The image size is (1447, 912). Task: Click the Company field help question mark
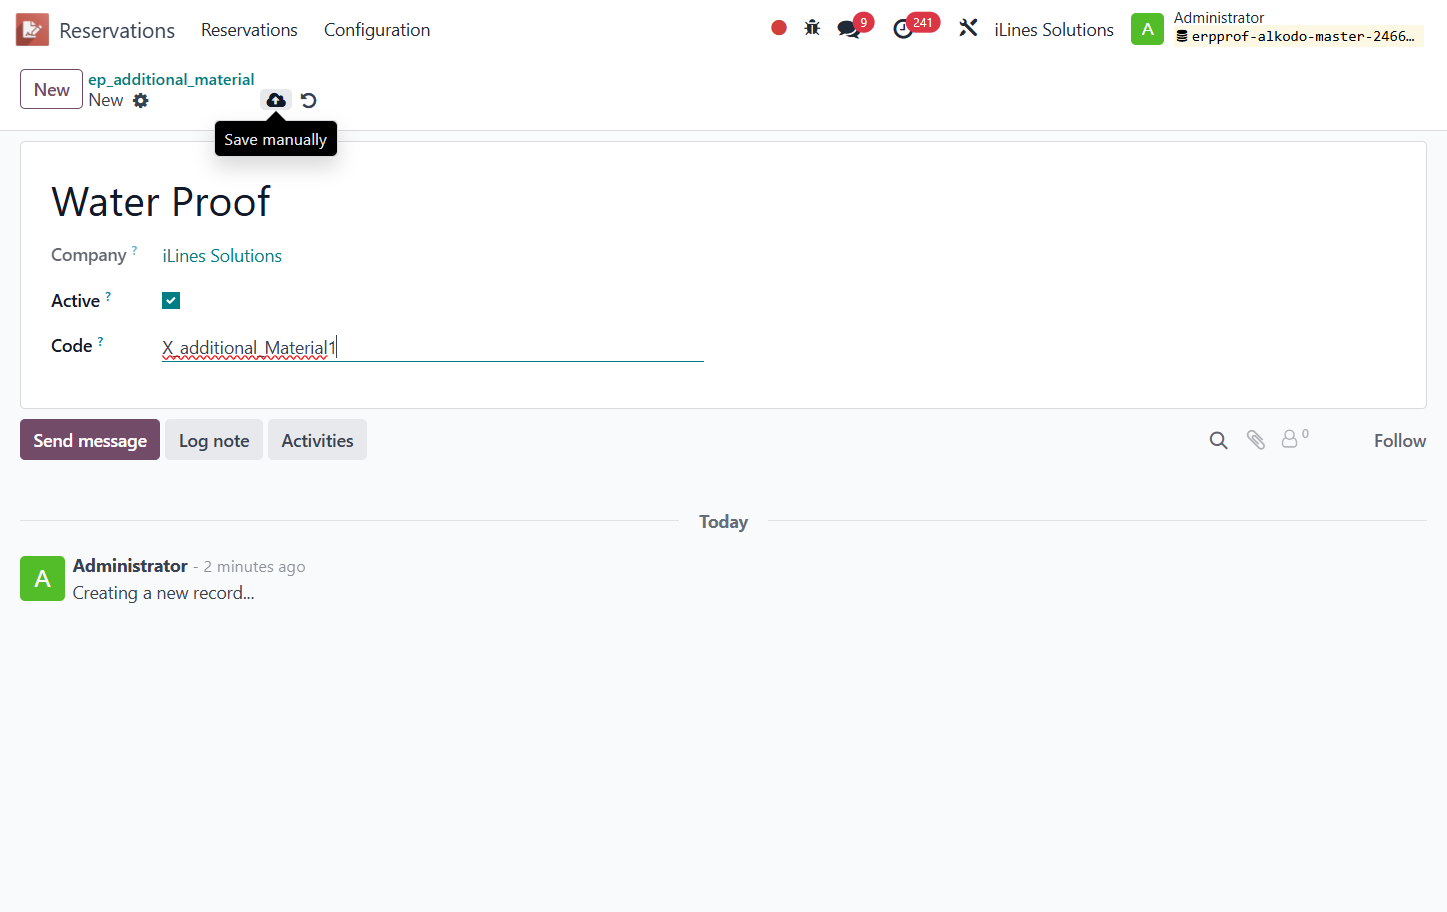[134, 250]
